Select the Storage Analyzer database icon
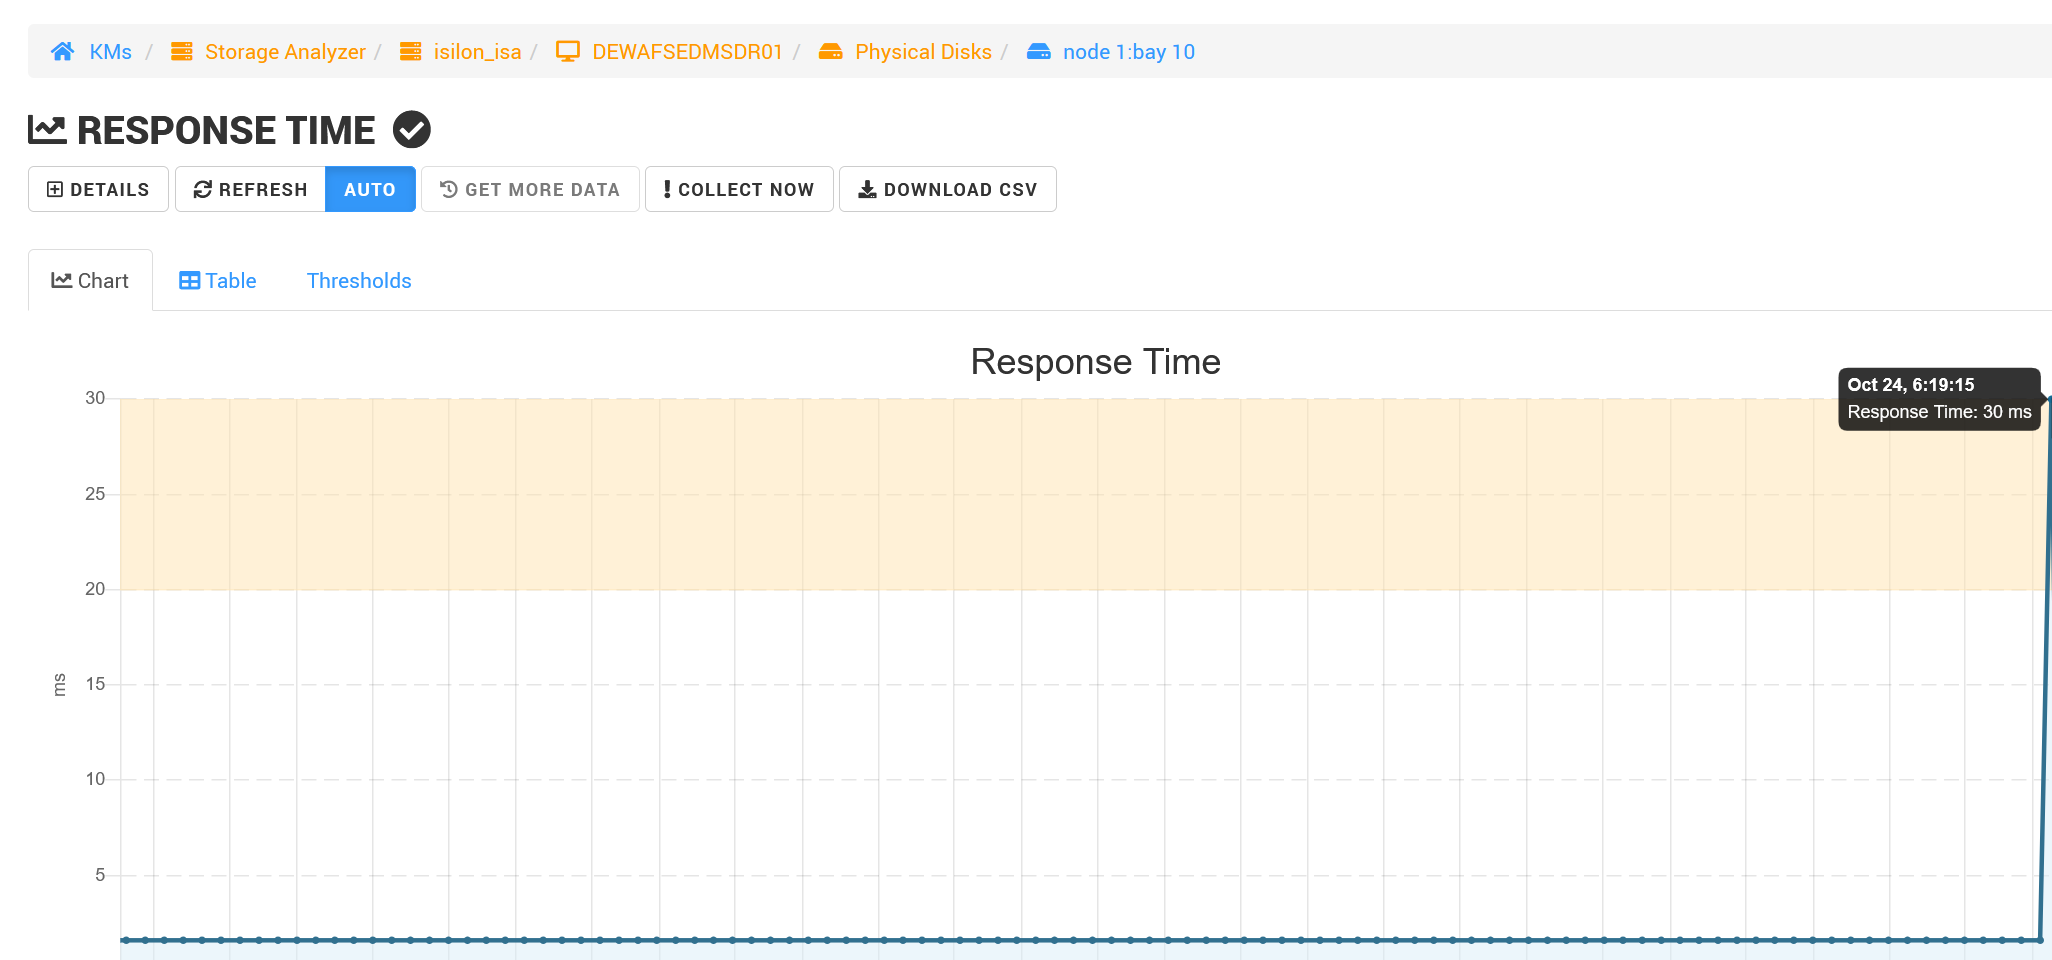2052x960 pixels. pyautogui.click(x=181, y=51)
